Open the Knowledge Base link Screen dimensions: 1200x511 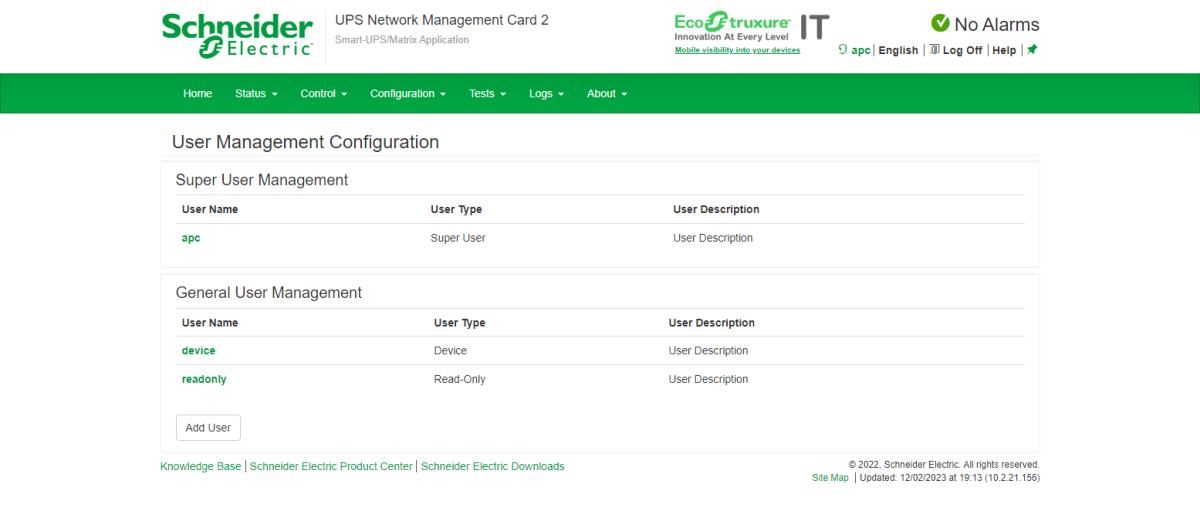(x=200, y=466)
